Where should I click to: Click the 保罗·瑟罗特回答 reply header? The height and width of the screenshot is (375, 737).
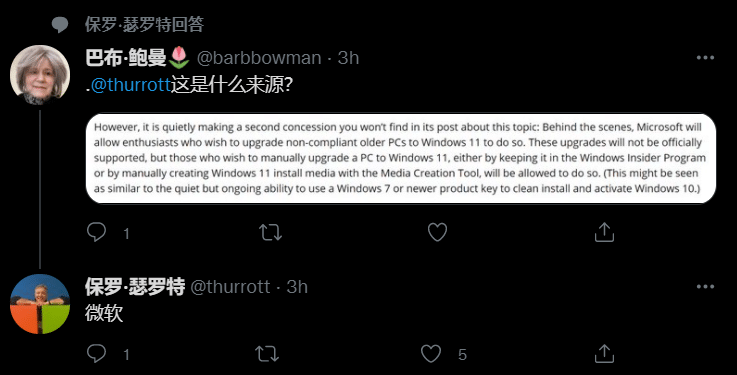144,24
